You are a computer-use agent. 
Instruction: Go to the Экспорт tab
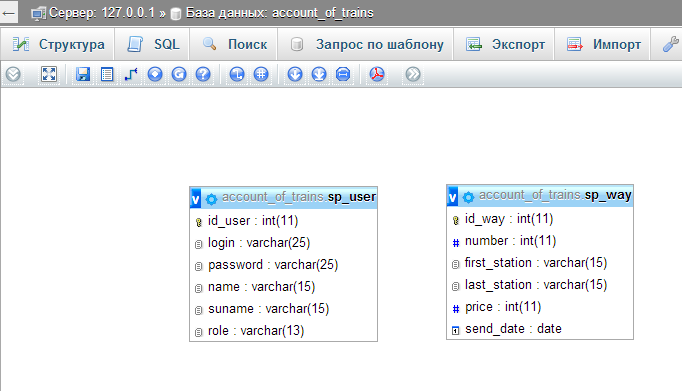pyautogui.click(x=505, y=44)
